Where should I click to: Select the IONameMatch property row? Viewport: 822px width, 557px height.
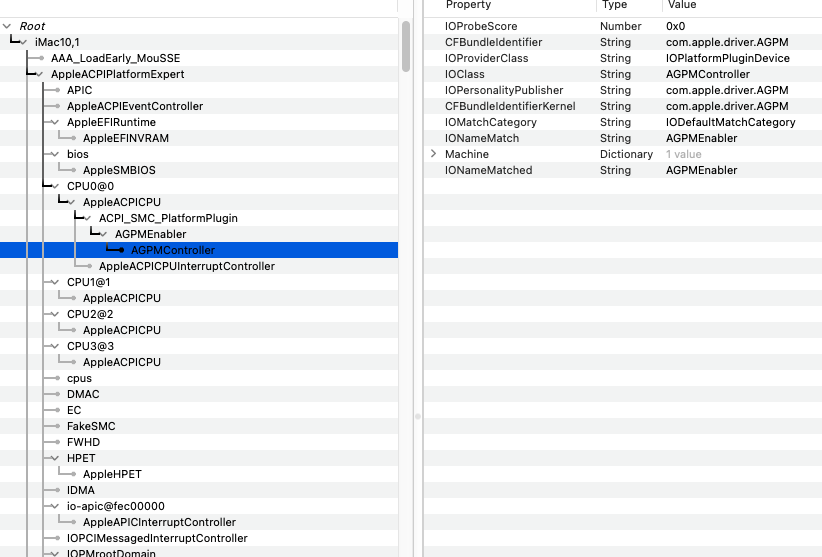tap(623, 138)
